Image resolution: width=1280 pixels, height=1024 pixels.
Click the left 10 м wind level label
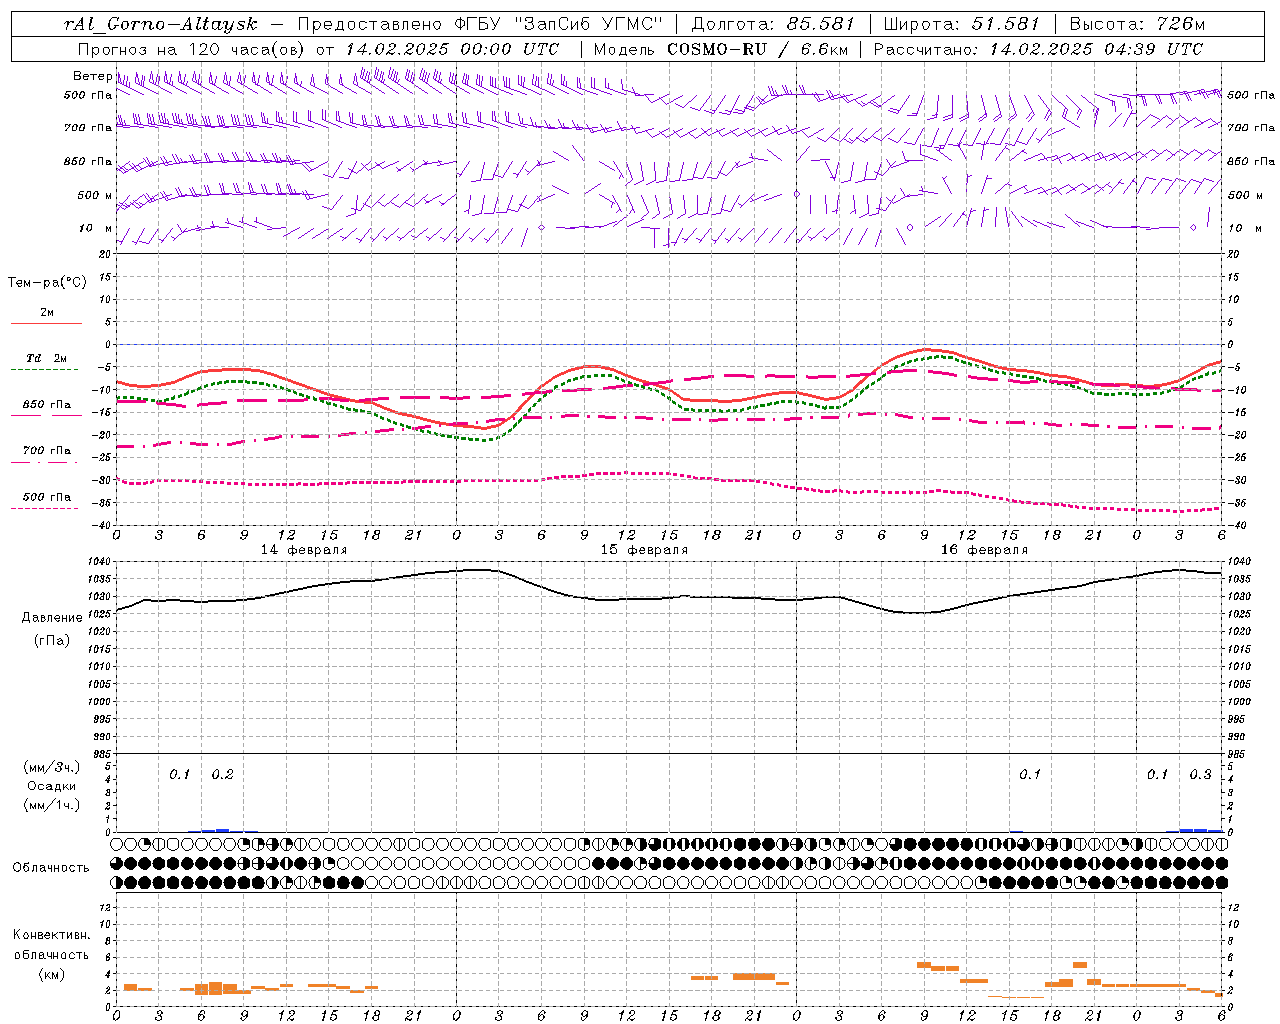(x=96, y=228)
